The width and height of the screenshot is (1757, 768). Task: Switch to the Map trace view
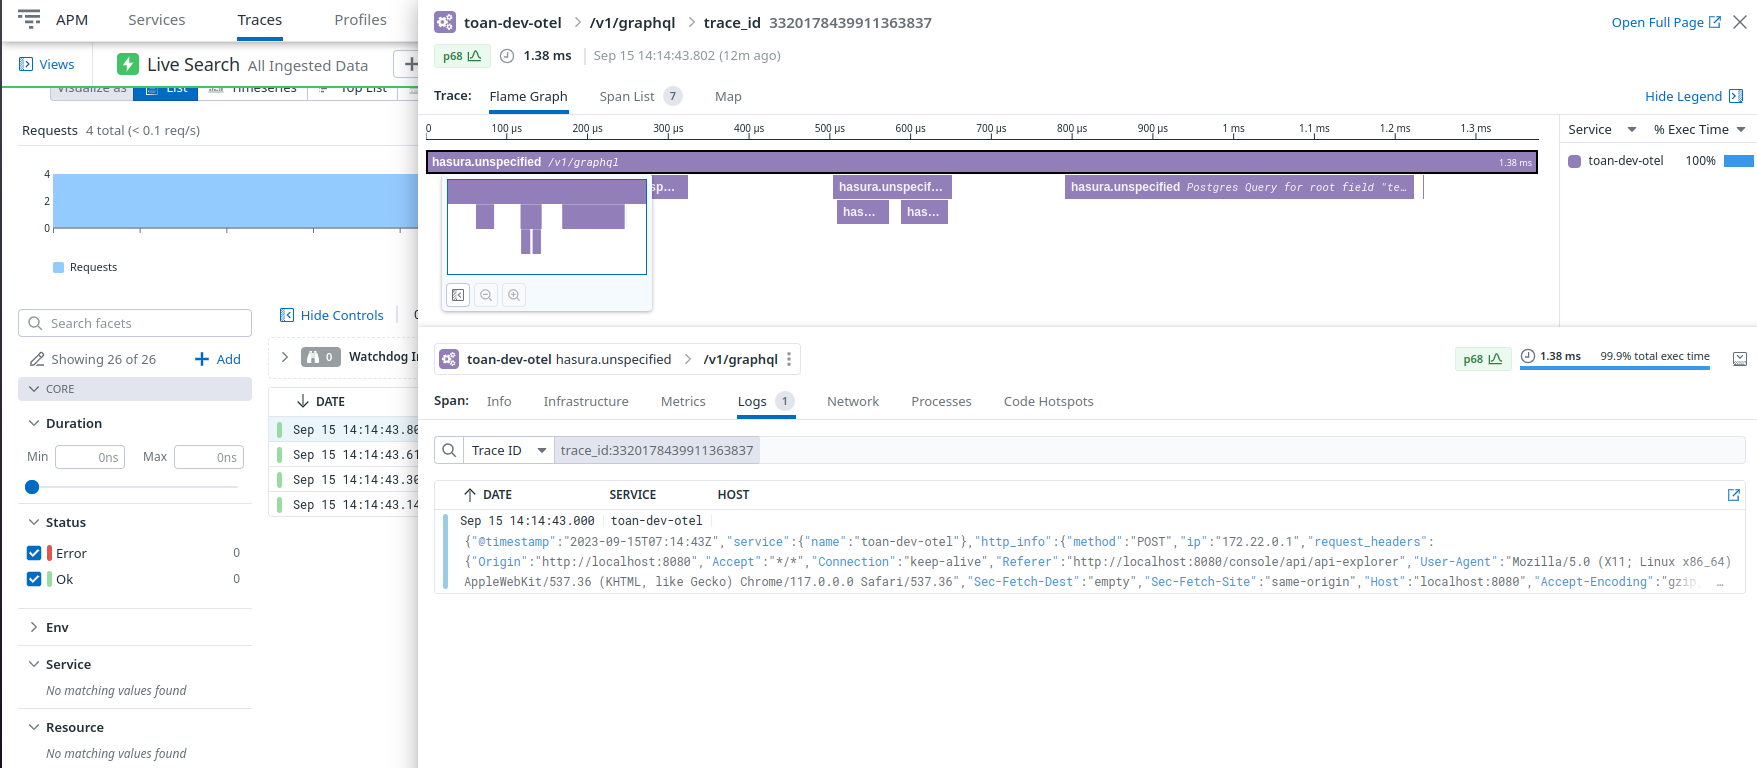coord(728,96)
